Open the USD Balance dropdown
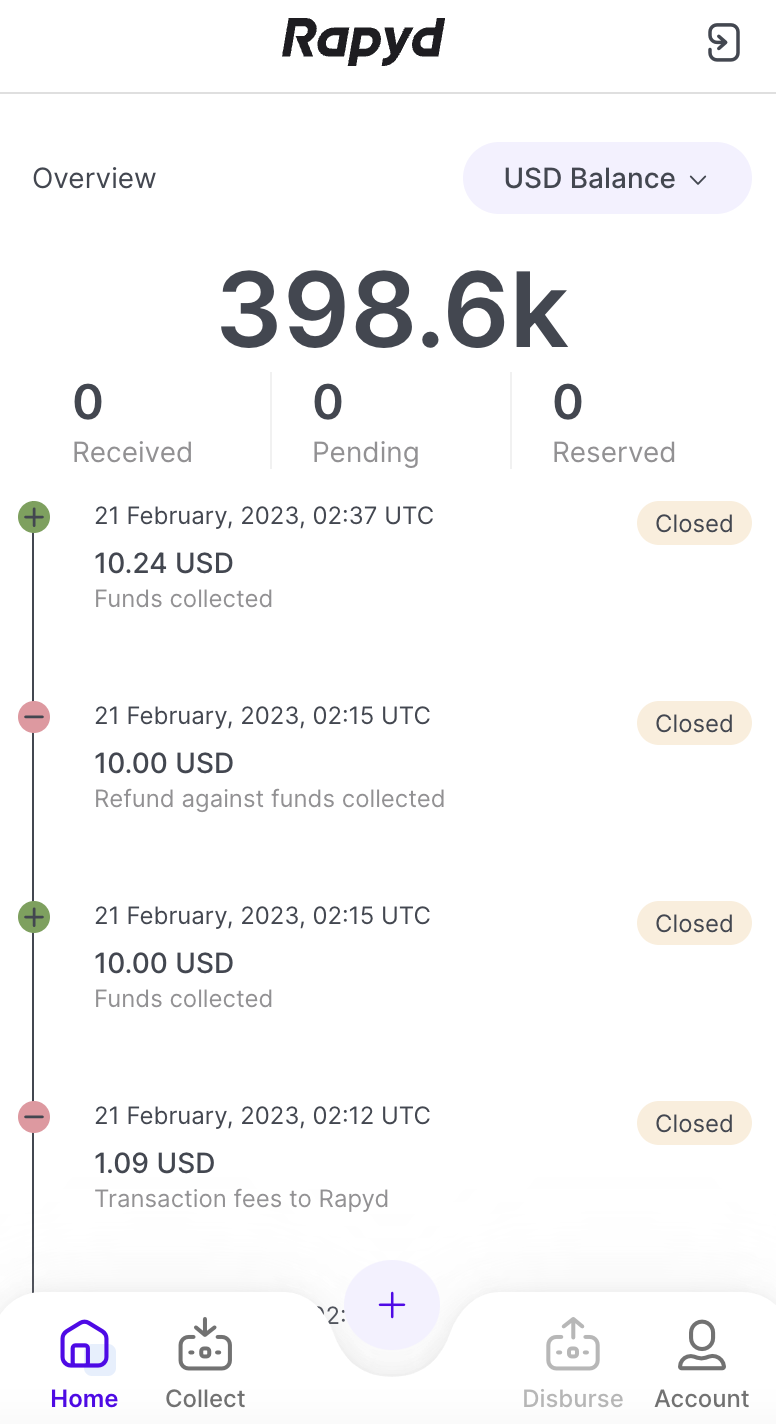 [606, 179]
